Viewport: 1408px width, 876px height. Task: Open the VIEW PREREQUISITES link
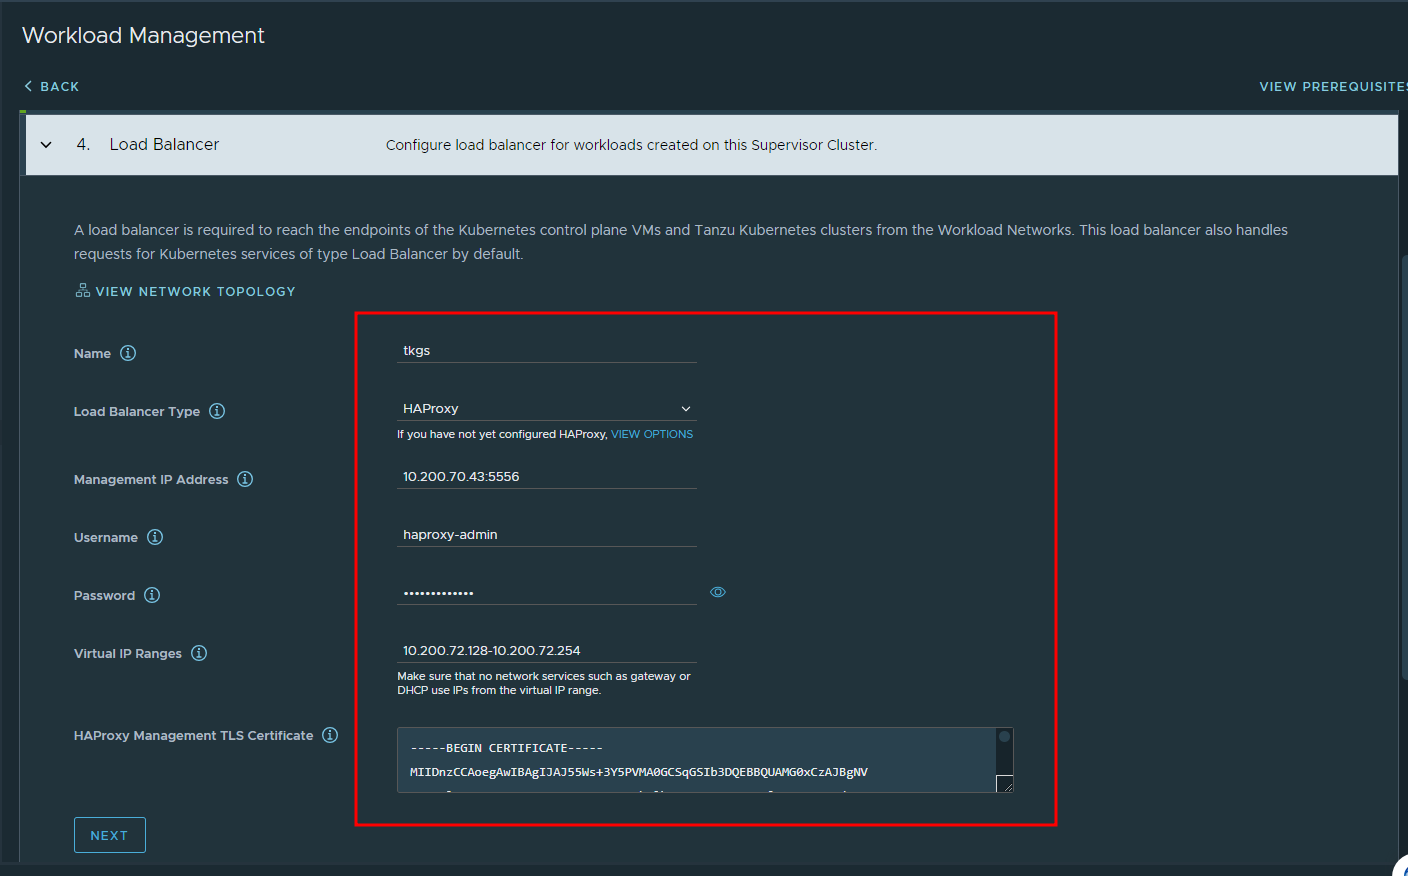[1333, 87]
